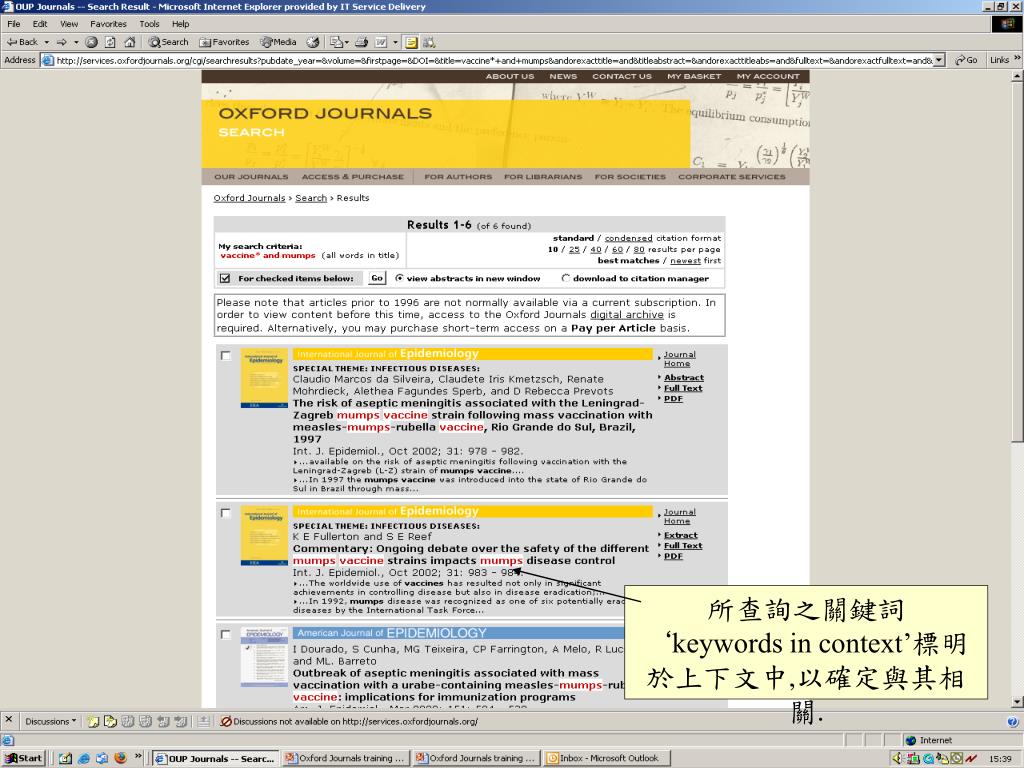
Task: Click the History icon
Action: (x=313, y=42)
